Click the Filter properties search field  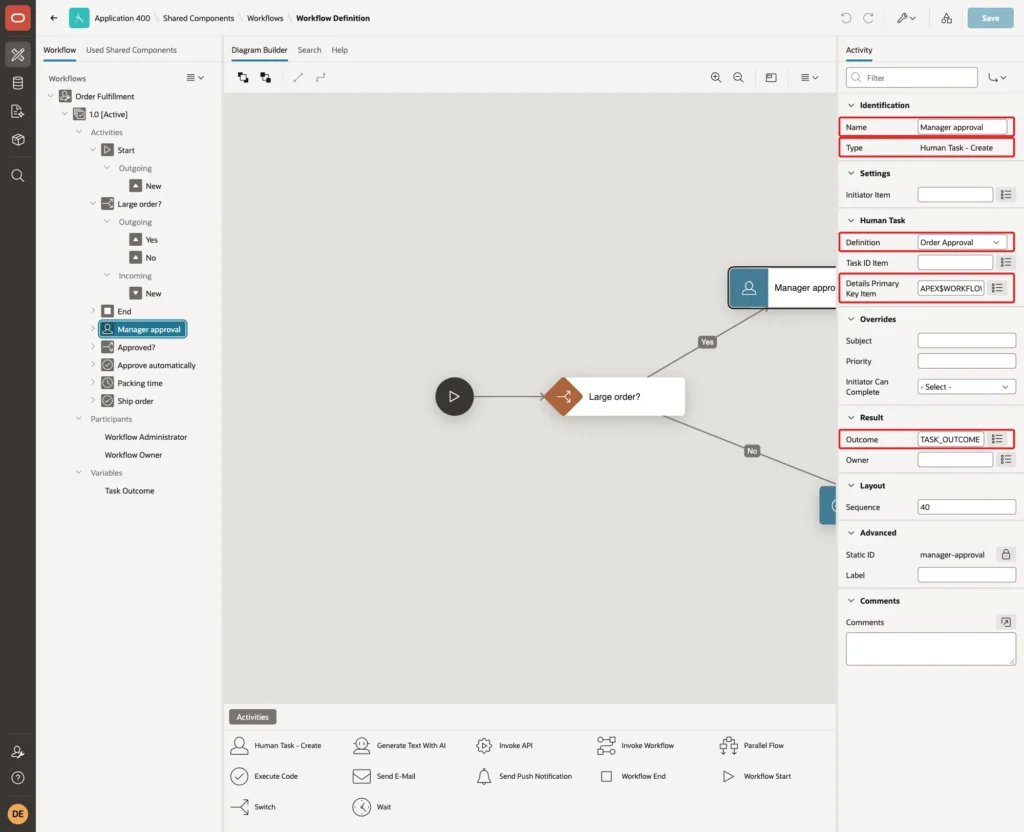pos(912,78)
